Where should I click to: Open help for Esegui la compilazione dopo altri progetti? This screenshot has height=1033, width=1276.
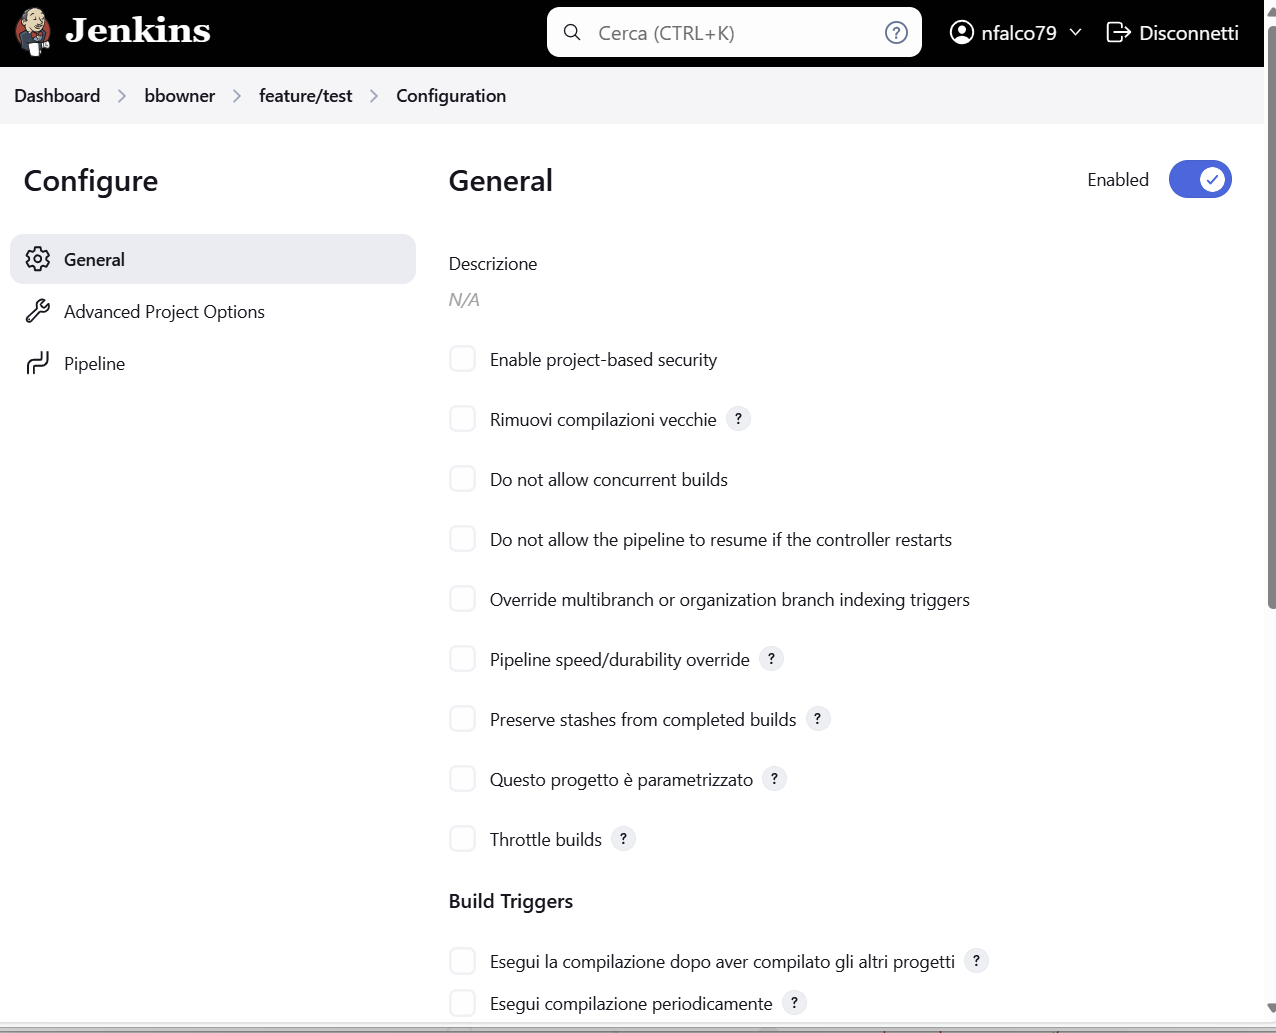[976, 961]
